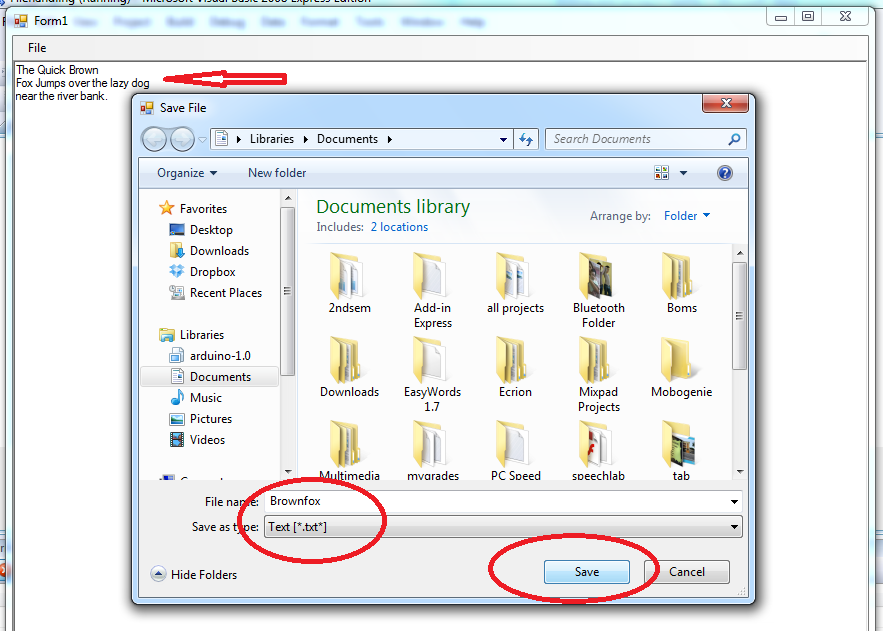This screenshot has width=883, height=631.
Task: Select Favorites in navigation pane
Action: click(x=193, y=208)
